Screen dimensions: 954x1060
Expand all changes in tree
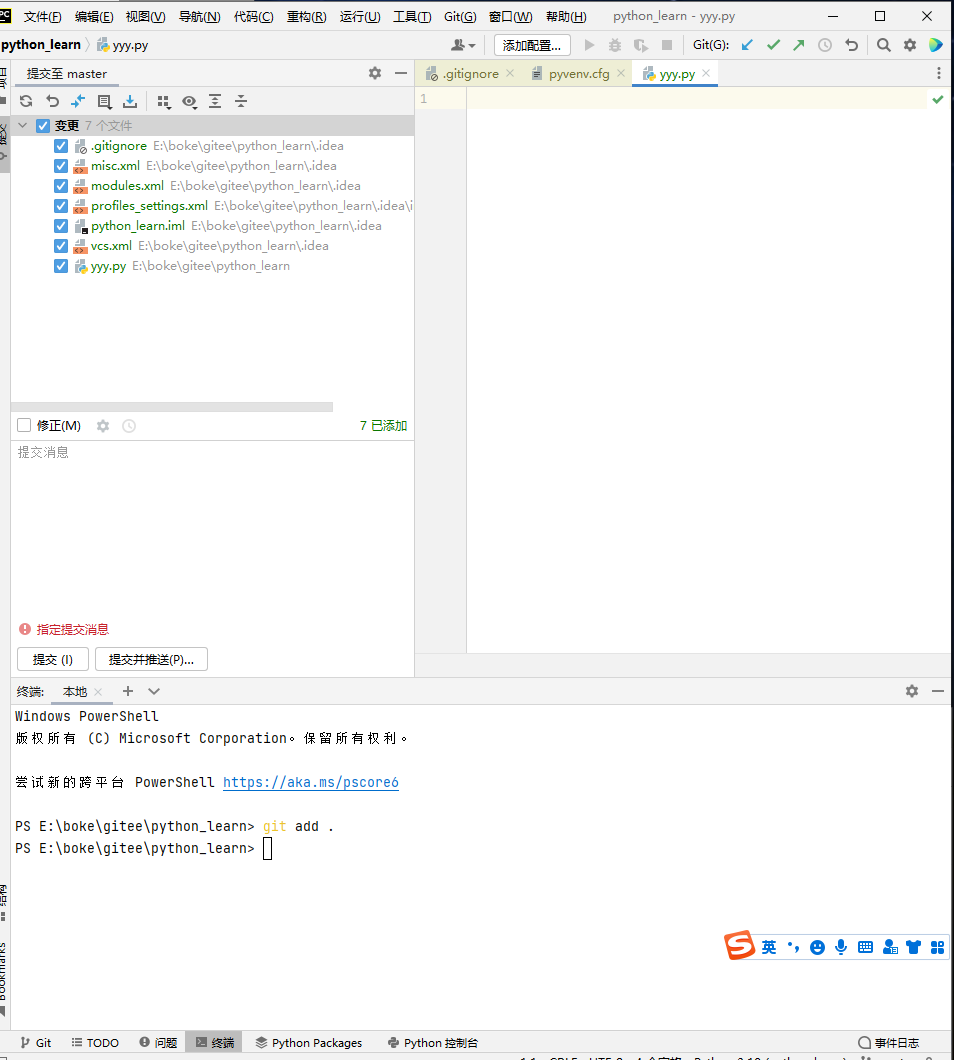[x=215, y=101]
